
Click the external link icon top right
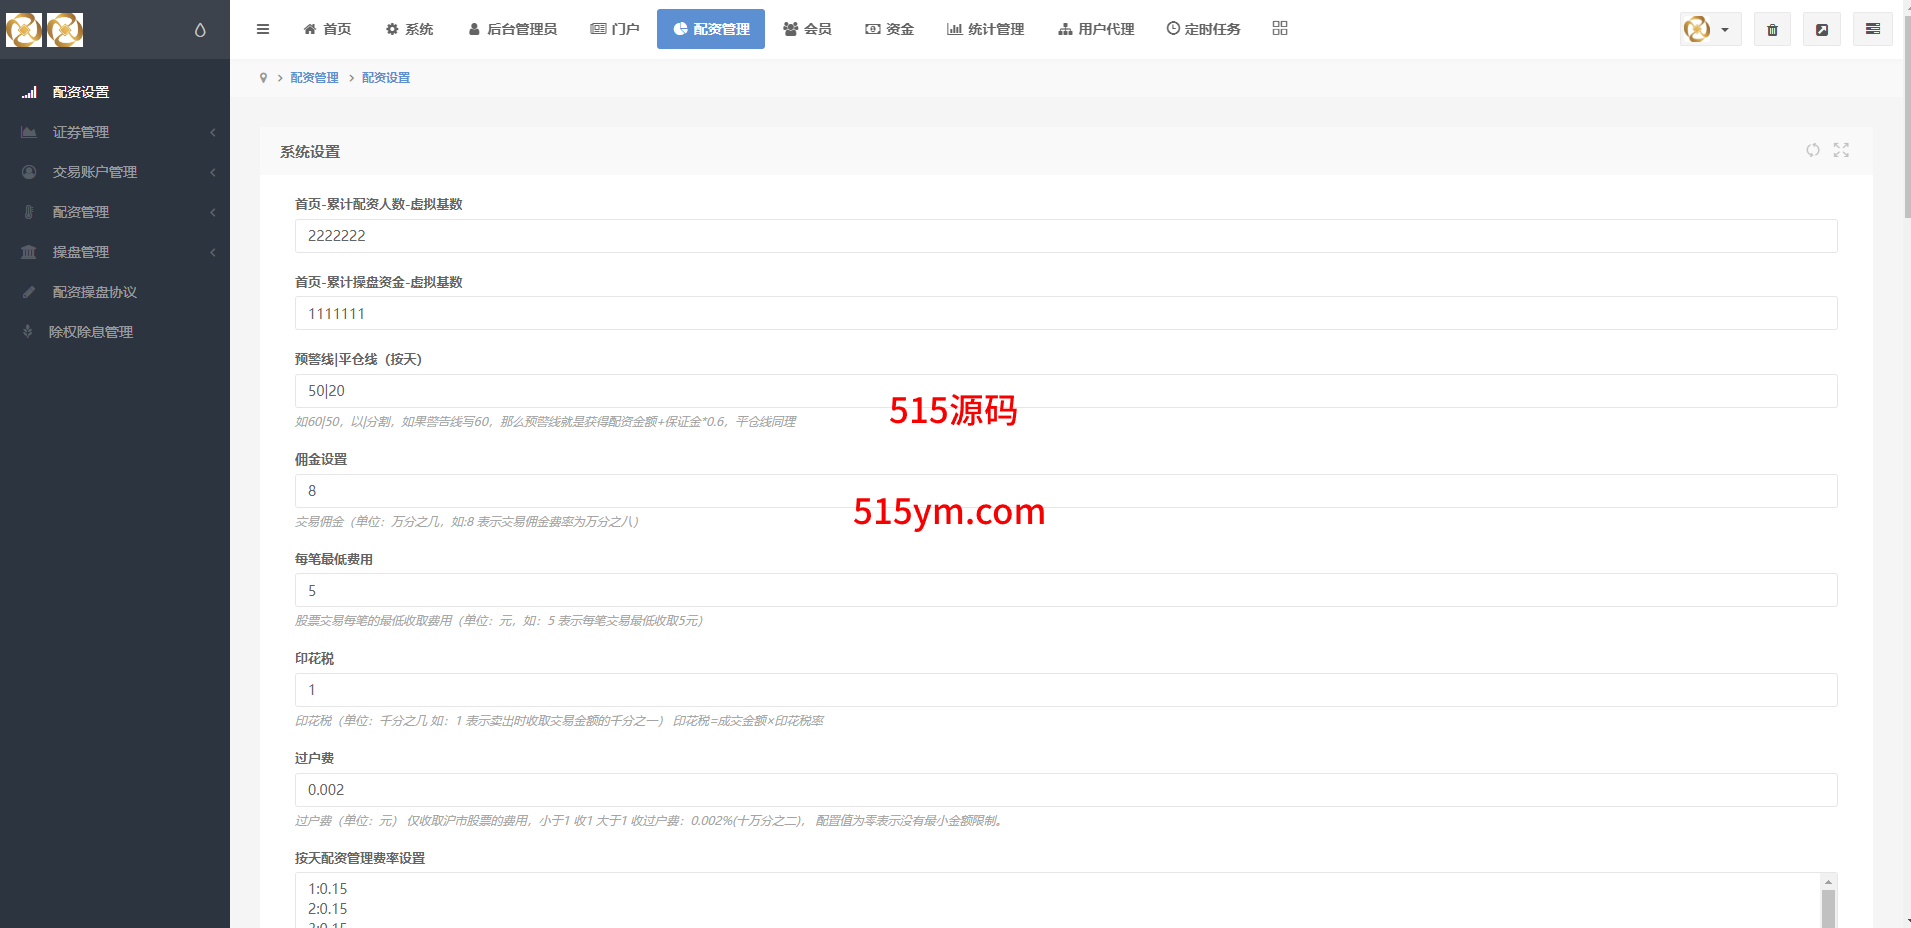pyautogui.click(x=1822, y=30)
